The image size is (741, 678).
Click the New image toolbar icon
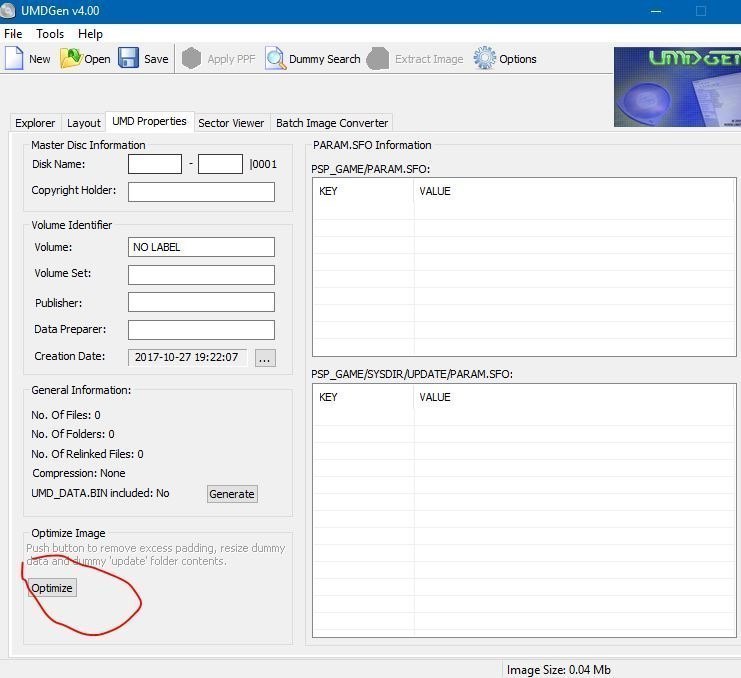pyautogui.click(x=14, y=59)
